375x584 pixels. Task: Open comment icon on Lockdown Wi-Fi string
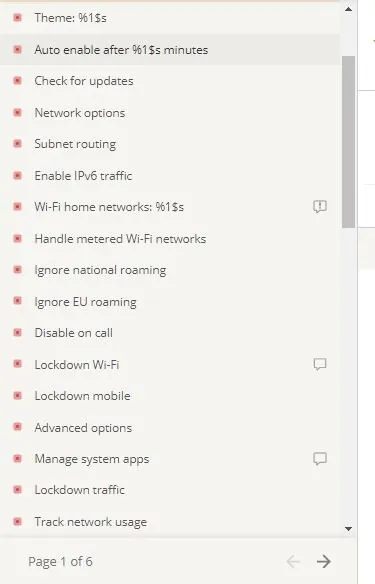[x=320, y=364]
